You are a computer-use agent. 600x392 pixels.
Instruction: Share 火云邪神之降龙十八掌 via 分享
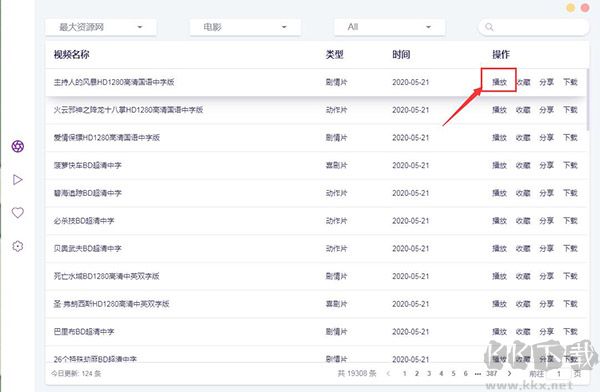(x=546, y=110)
